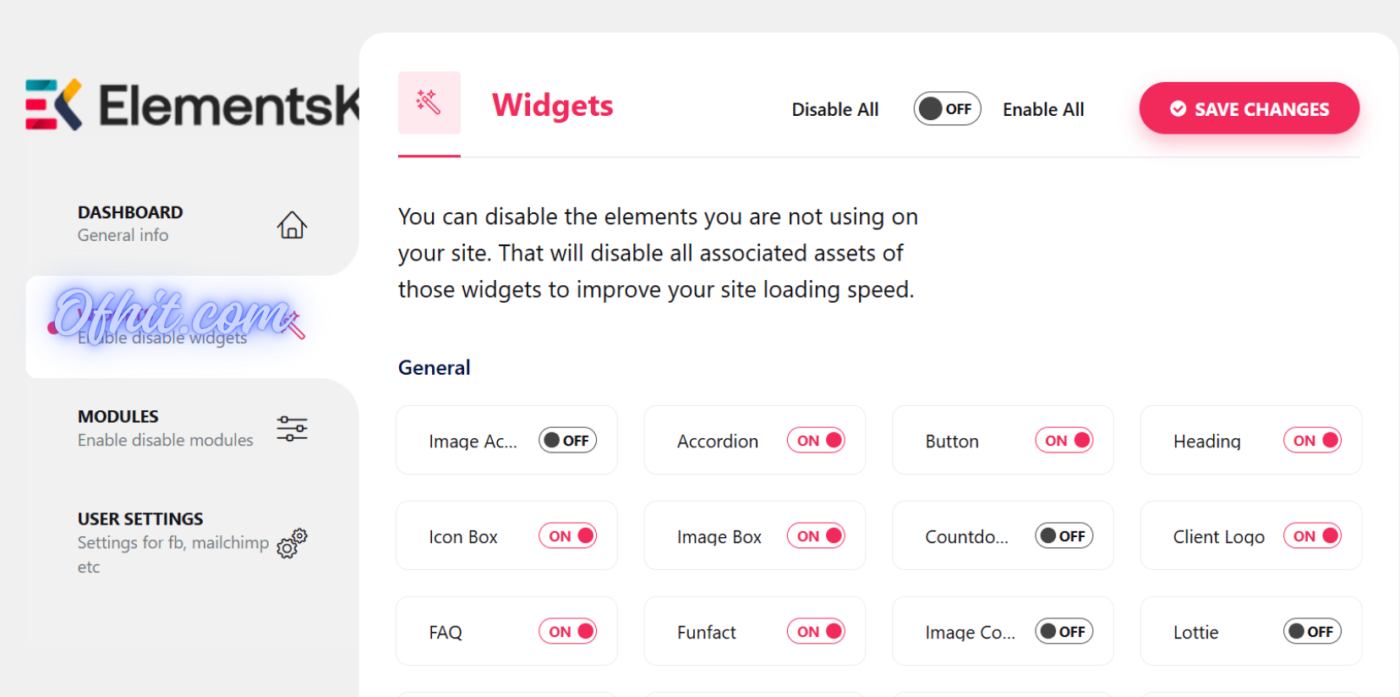The height and width of the screenshot is (697, 1400).
Task: Disable the Accordion widget toggle
Action: tap(815, 440)
